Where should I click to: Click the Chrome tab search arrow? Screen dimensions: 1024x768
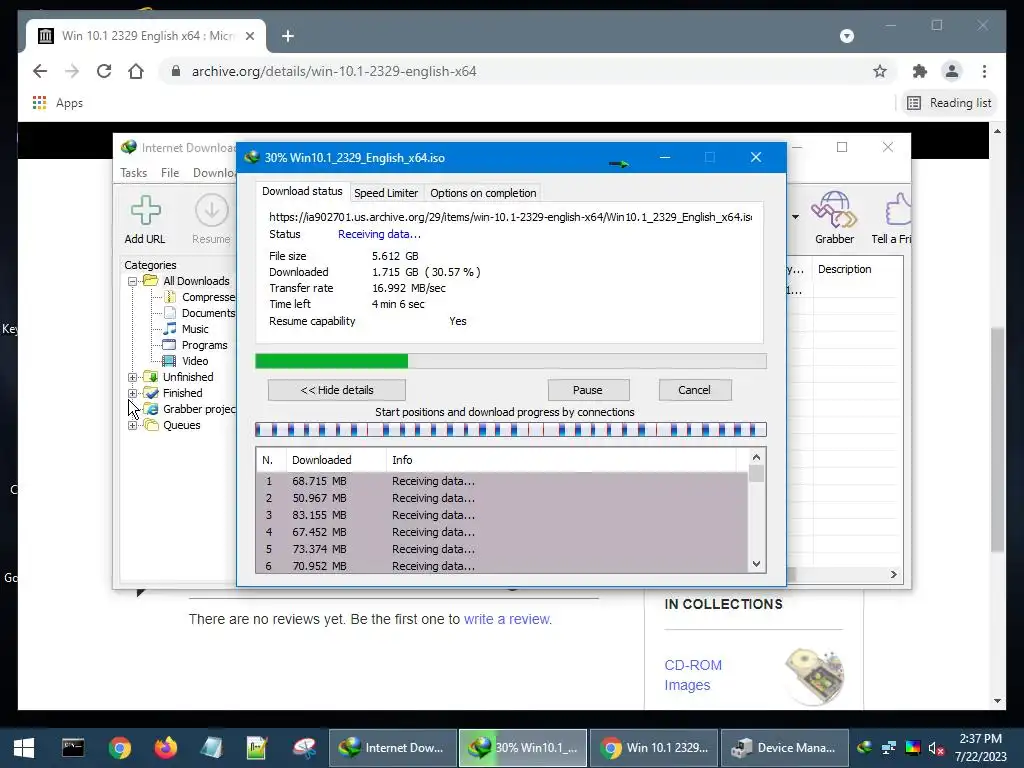coord(847,36)
